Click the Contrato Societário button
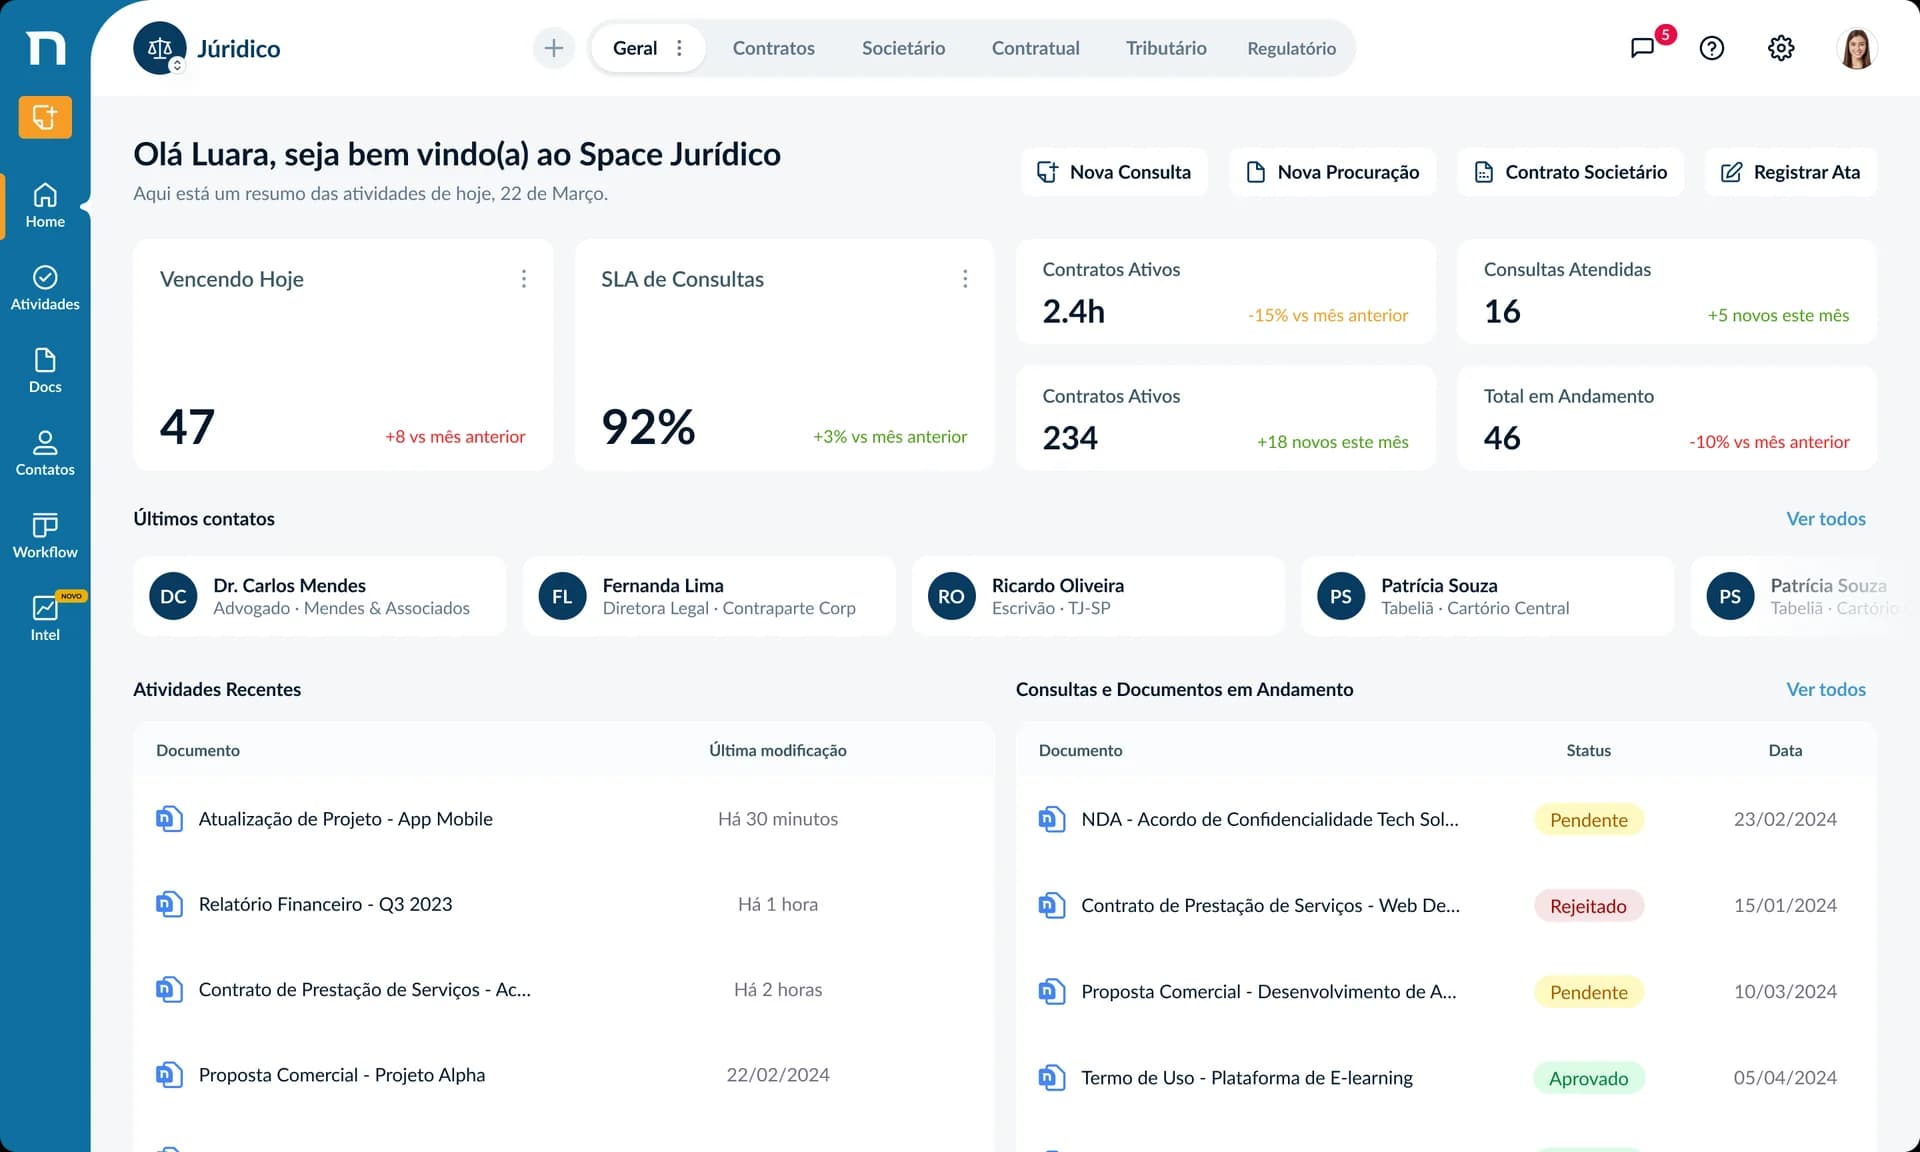The width and height of the screenshot is (1920, 1152). (x=1571, y=172)
